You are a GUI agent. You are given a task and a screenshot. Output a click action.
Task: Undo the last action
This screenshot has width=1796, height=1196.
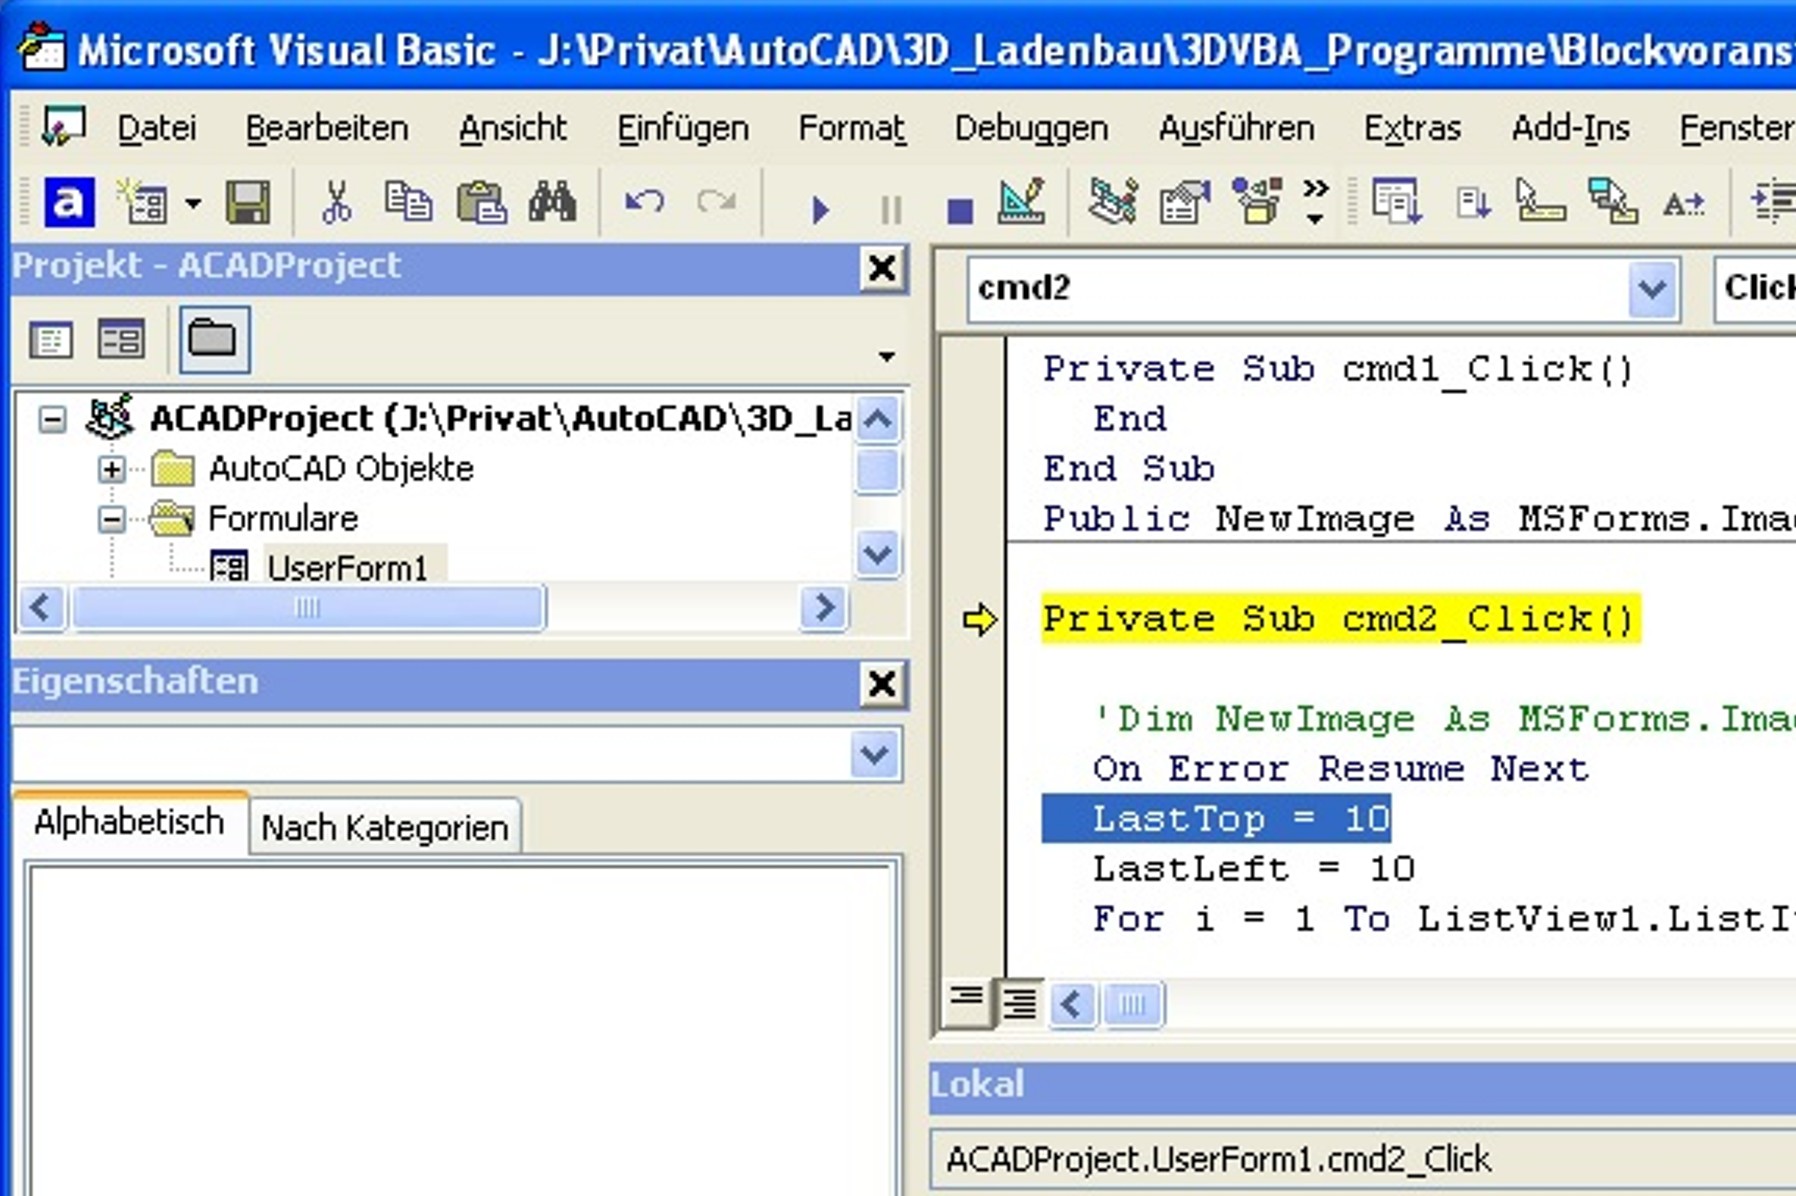tap(645, 204)
